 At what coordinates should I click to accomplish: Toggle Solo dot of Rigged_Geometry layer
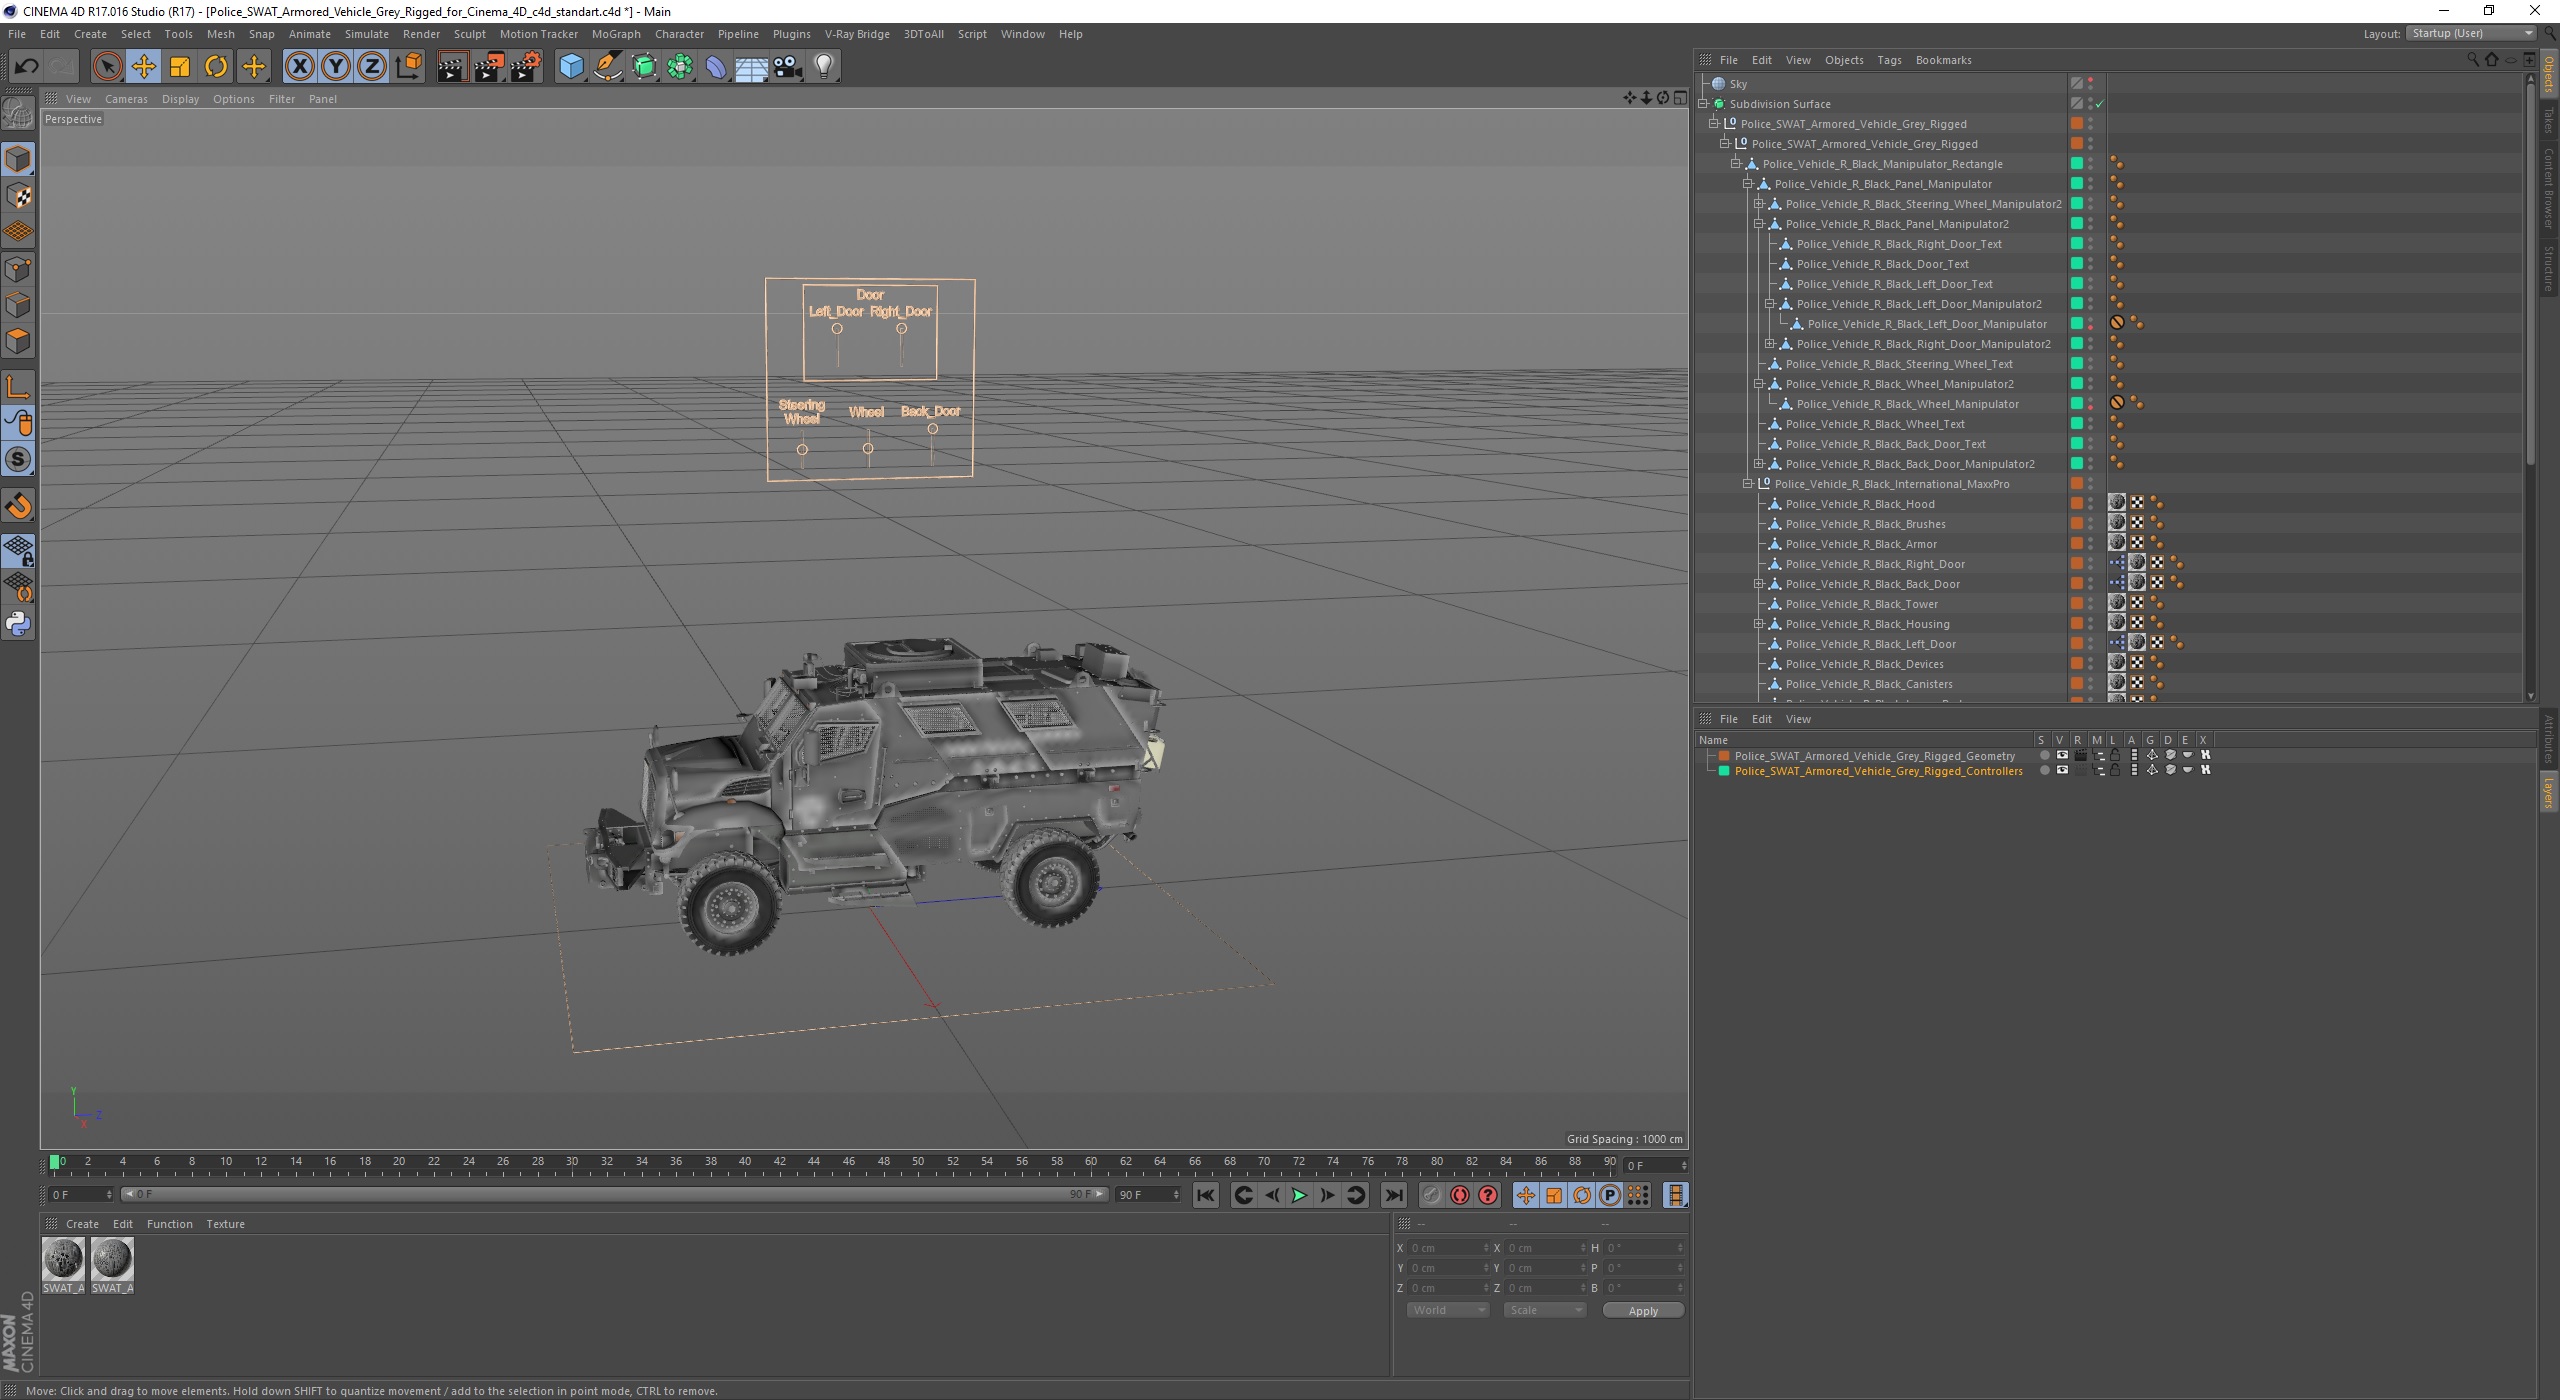(2044, 756)
